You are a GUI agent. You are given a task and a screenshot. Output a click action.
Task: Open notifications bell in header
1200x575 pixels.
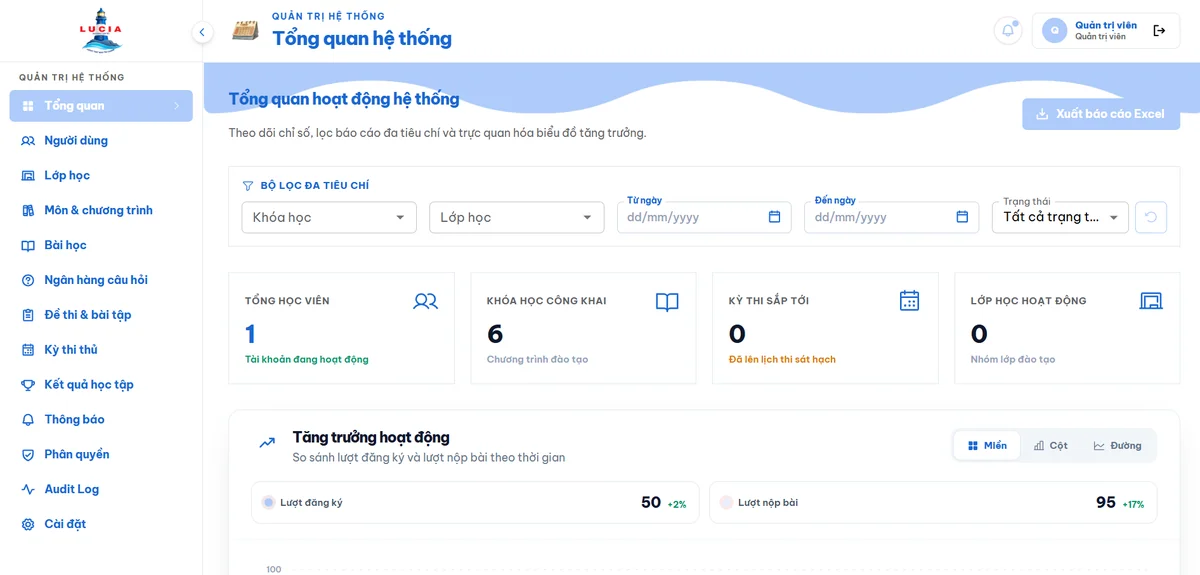pos(1008,30)
